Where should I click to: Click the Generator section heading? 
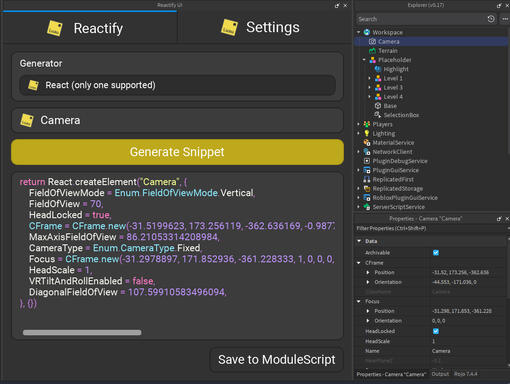click(x=41, y=63)
